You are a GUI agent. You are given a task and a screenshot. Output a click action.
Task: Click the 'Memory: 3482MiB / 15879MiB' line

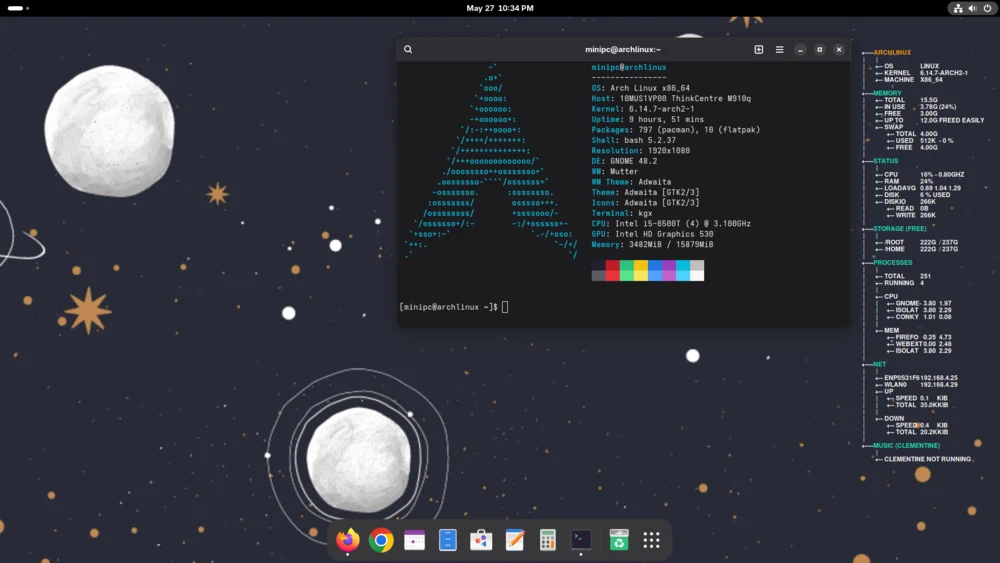(652, 244)
